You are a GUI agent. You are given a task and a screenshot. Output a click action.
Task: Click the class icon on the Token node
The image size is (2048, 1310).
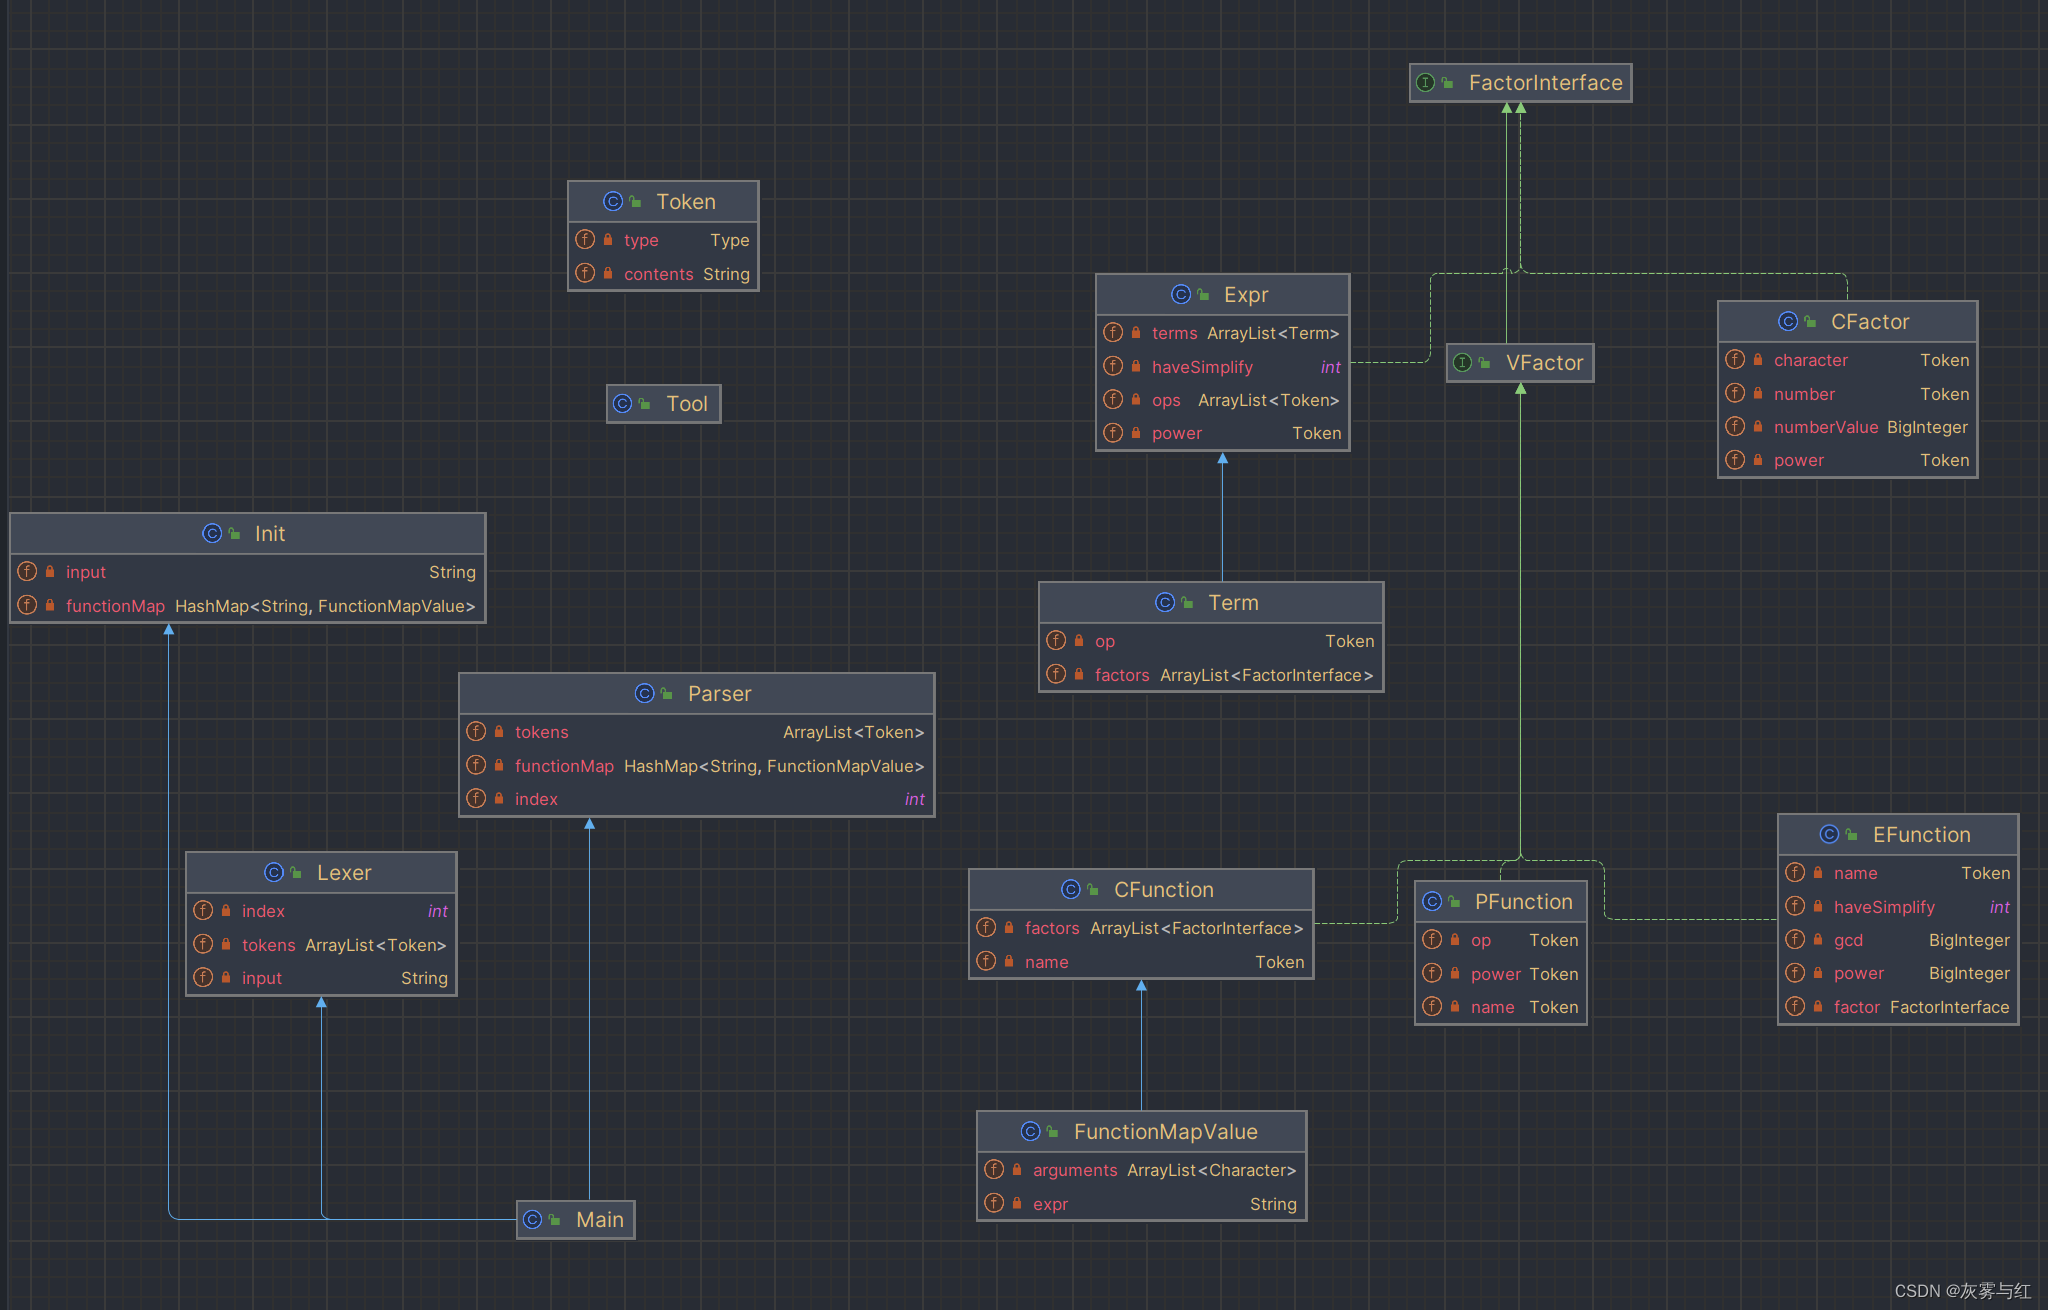click(x=613, y=202)
